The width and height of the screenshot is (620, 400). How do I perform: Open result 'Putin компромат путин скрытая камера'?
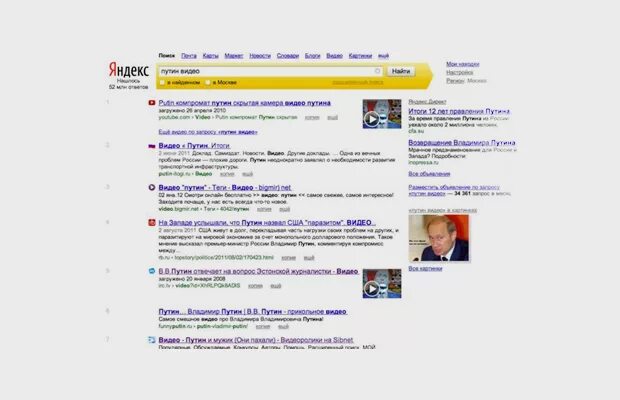244,103
